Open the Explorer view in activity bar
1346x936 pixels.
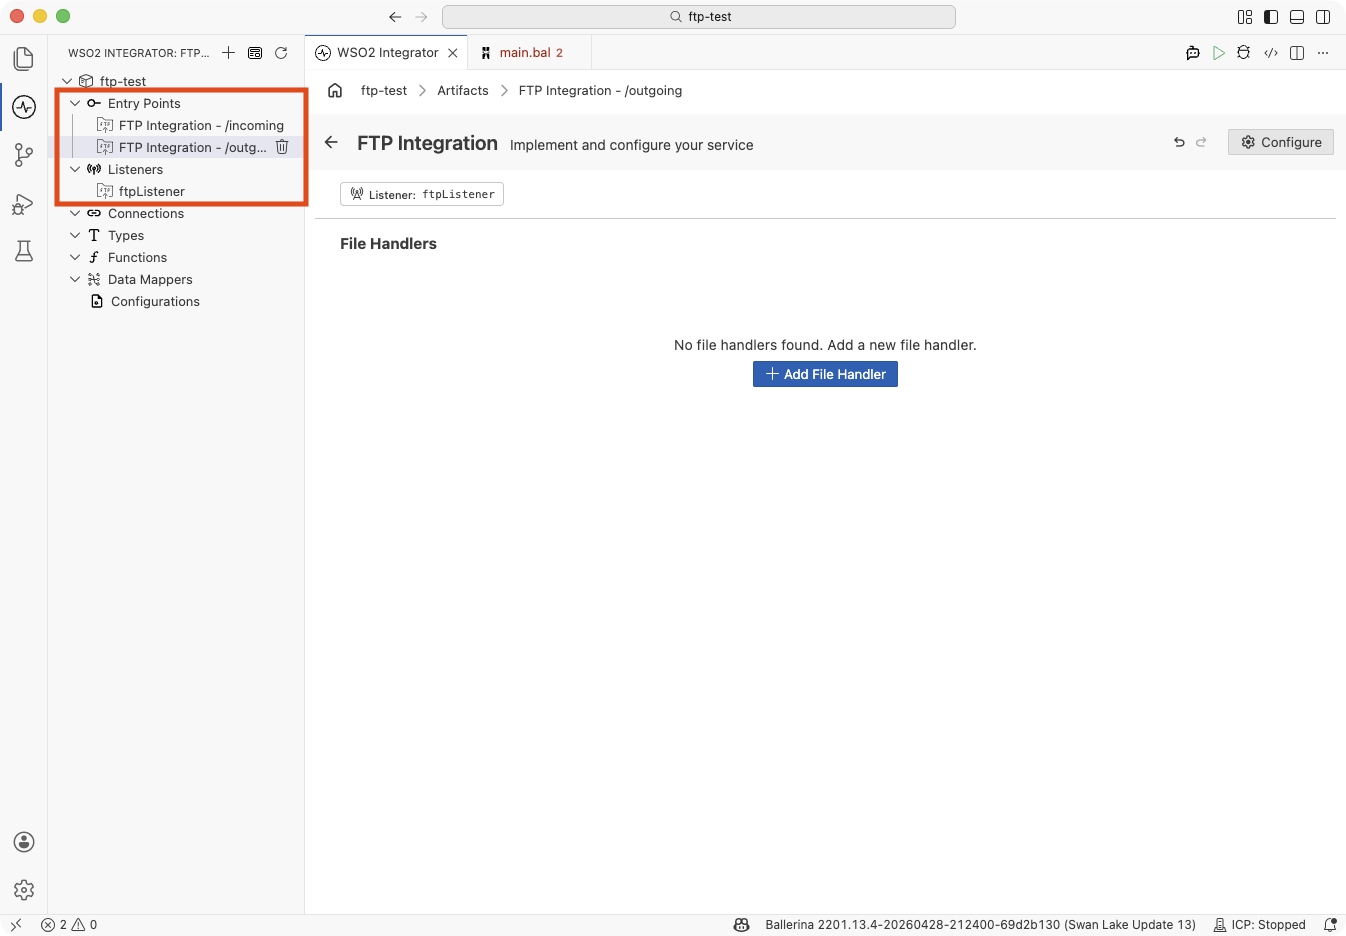[x=24, y=59]
